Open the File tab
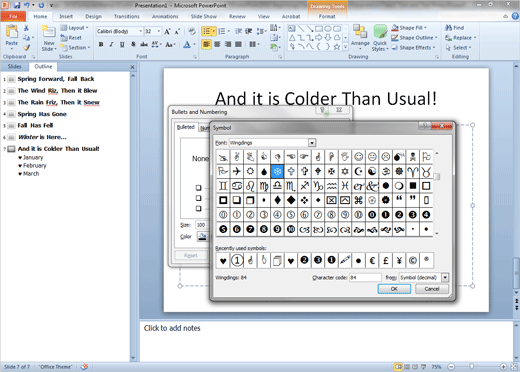The width and height of the screenshot is (520, 372). (x=13, y=16)
